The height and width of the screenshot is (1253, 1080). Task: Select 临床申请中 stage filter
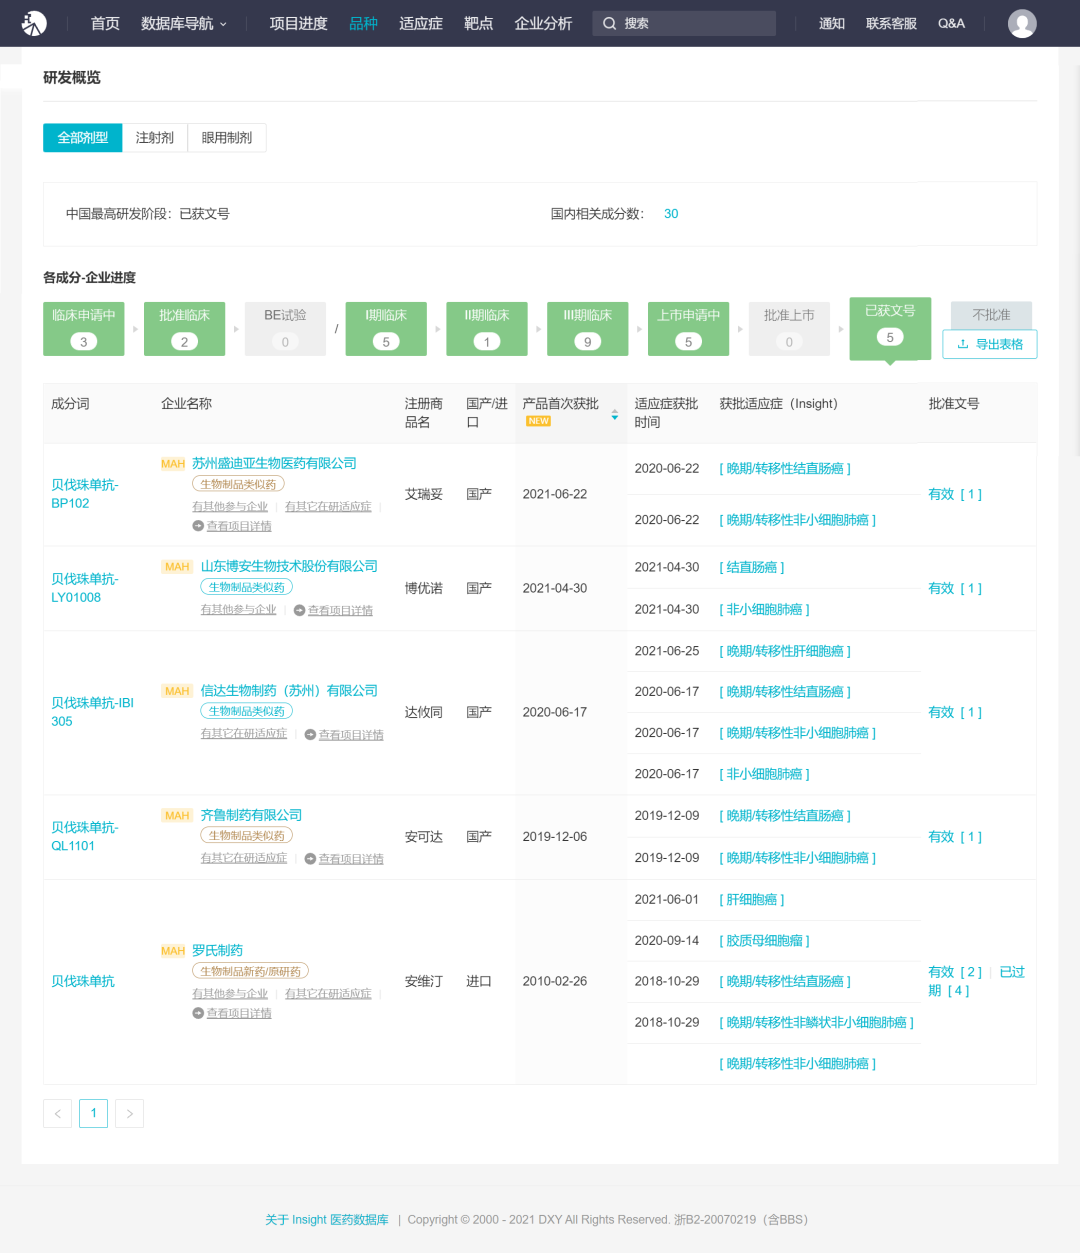(x=84, y=329)
